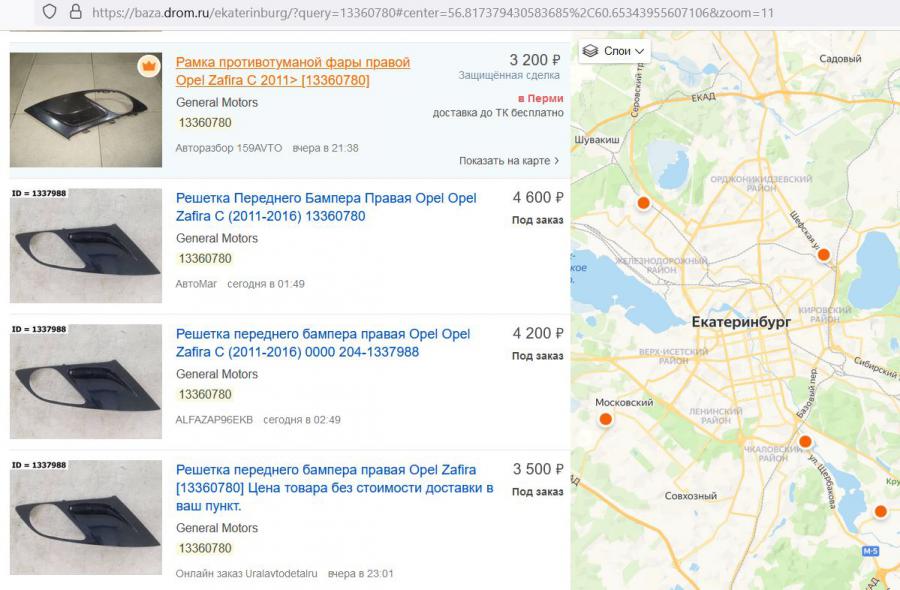Open the Слои layers dropdown on map
This screenshot has height=590, width=900.
pos(614,51)
